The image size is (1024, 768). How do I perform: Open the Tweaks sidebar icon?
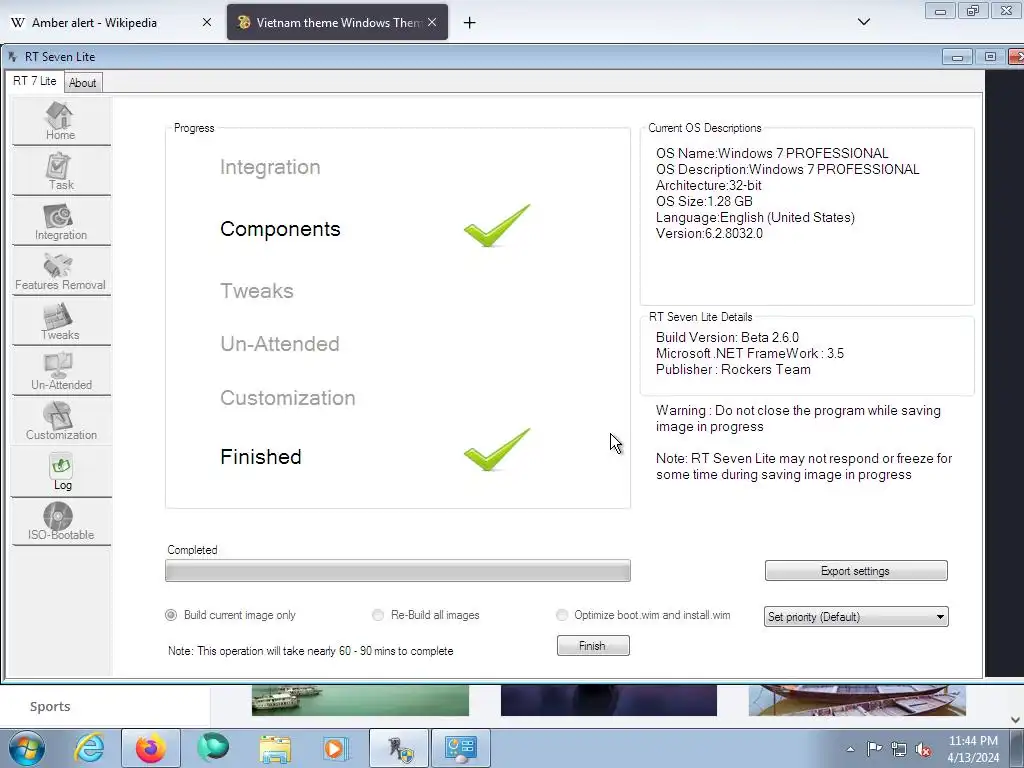click(61, 322)
